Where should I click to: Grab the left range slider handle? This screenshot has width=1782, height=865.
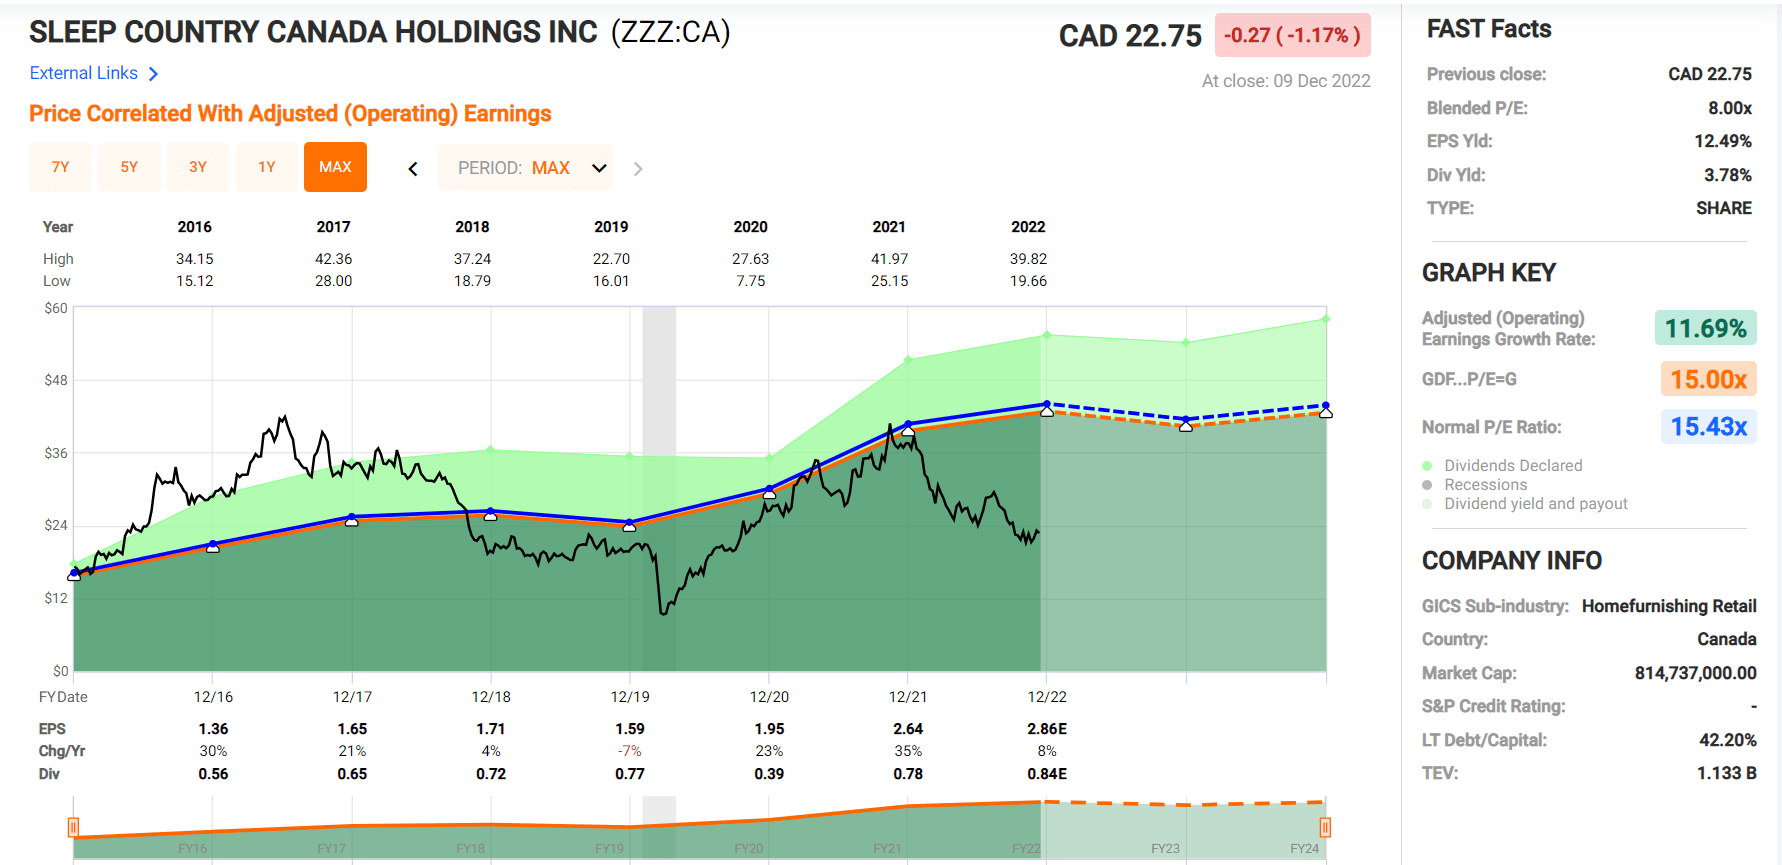73,827
